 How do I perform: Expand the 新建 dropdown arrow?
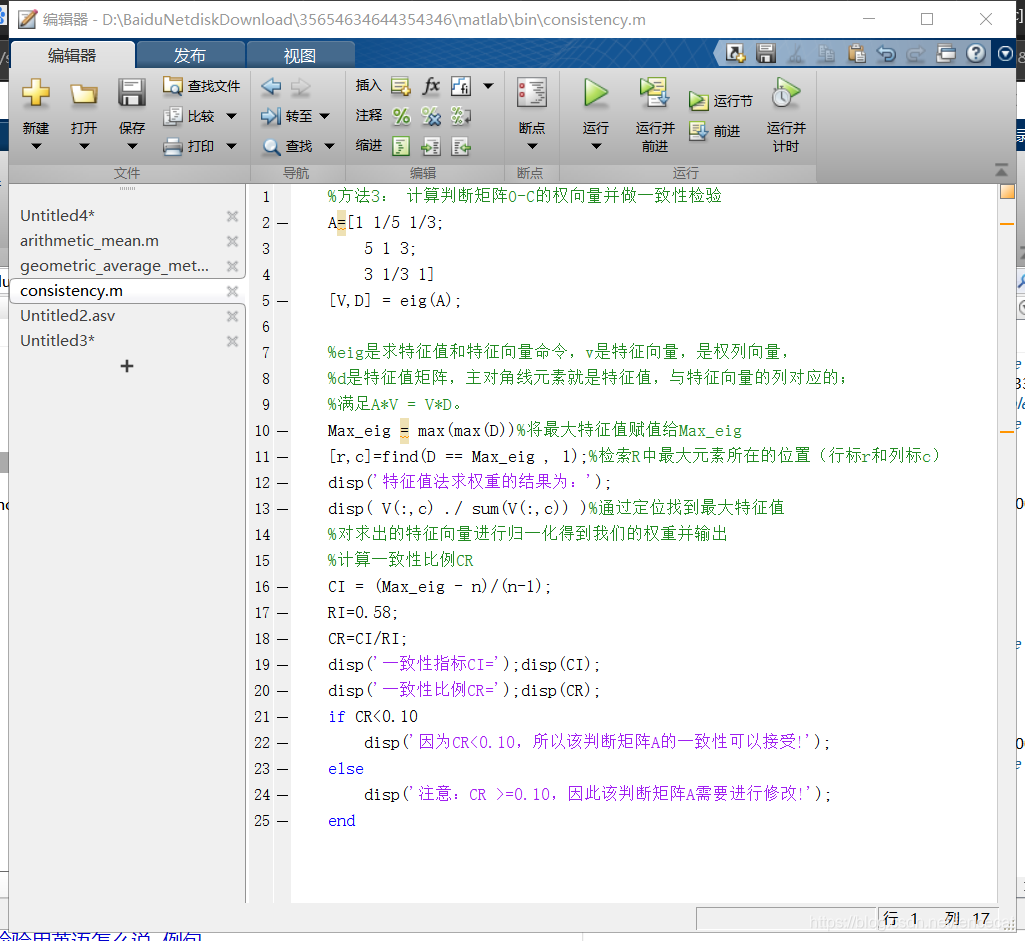(36, 146)
